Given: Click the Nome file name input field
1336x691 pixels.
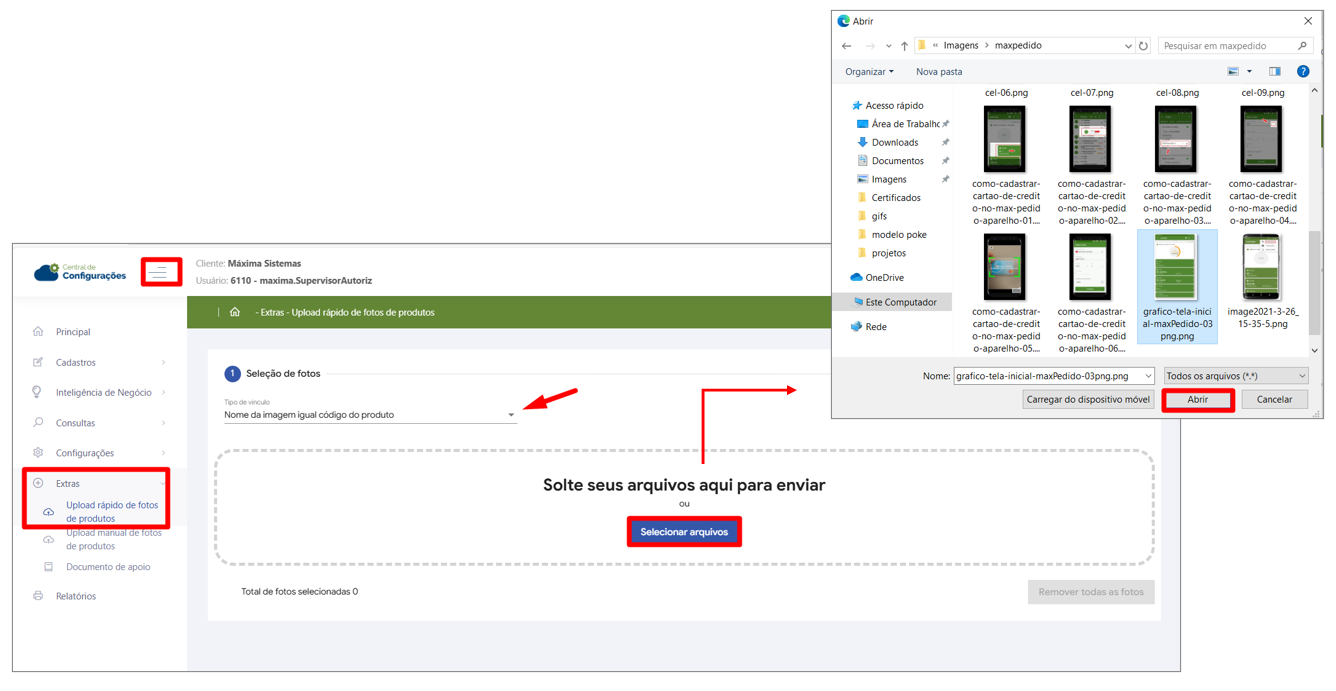Looking at the screenshot, I should click(x=1054, y=376).
